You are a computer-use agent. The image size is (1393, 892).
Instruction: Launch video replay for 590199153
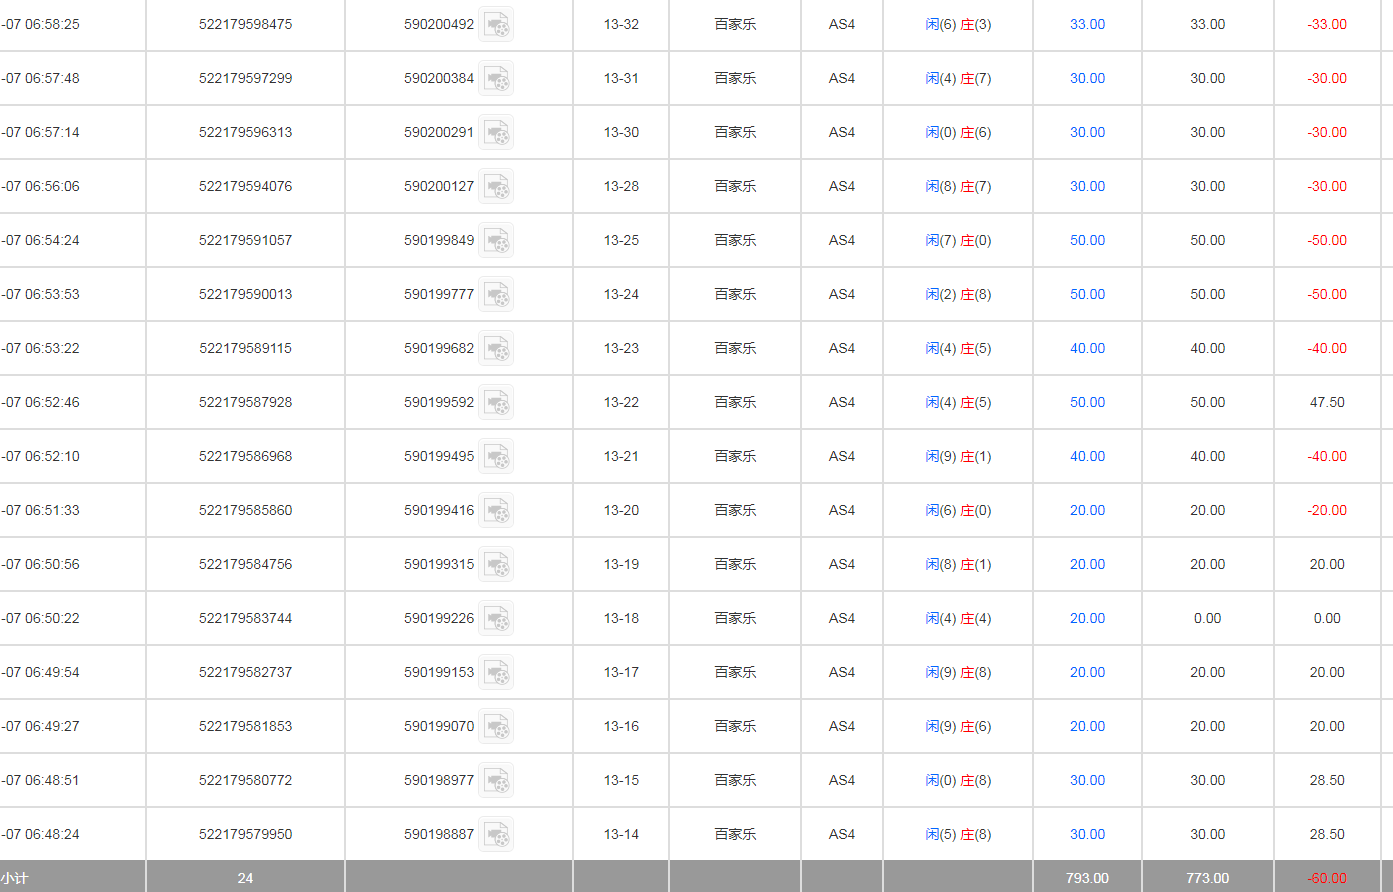pyautogui.click(x=496, y=673)
